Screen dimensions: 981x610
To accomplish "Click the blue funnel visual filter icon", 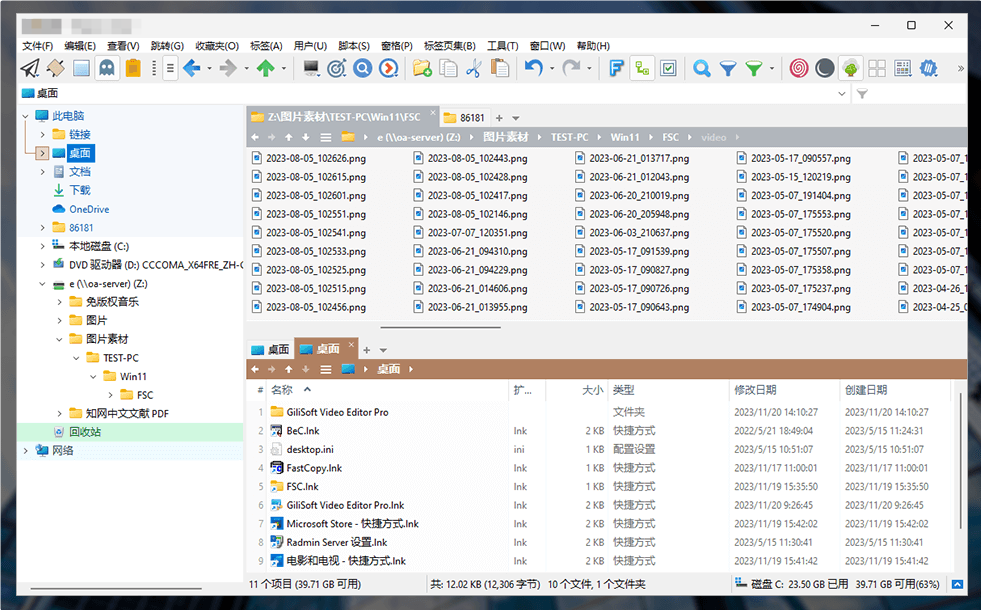I will click(728, 68).
